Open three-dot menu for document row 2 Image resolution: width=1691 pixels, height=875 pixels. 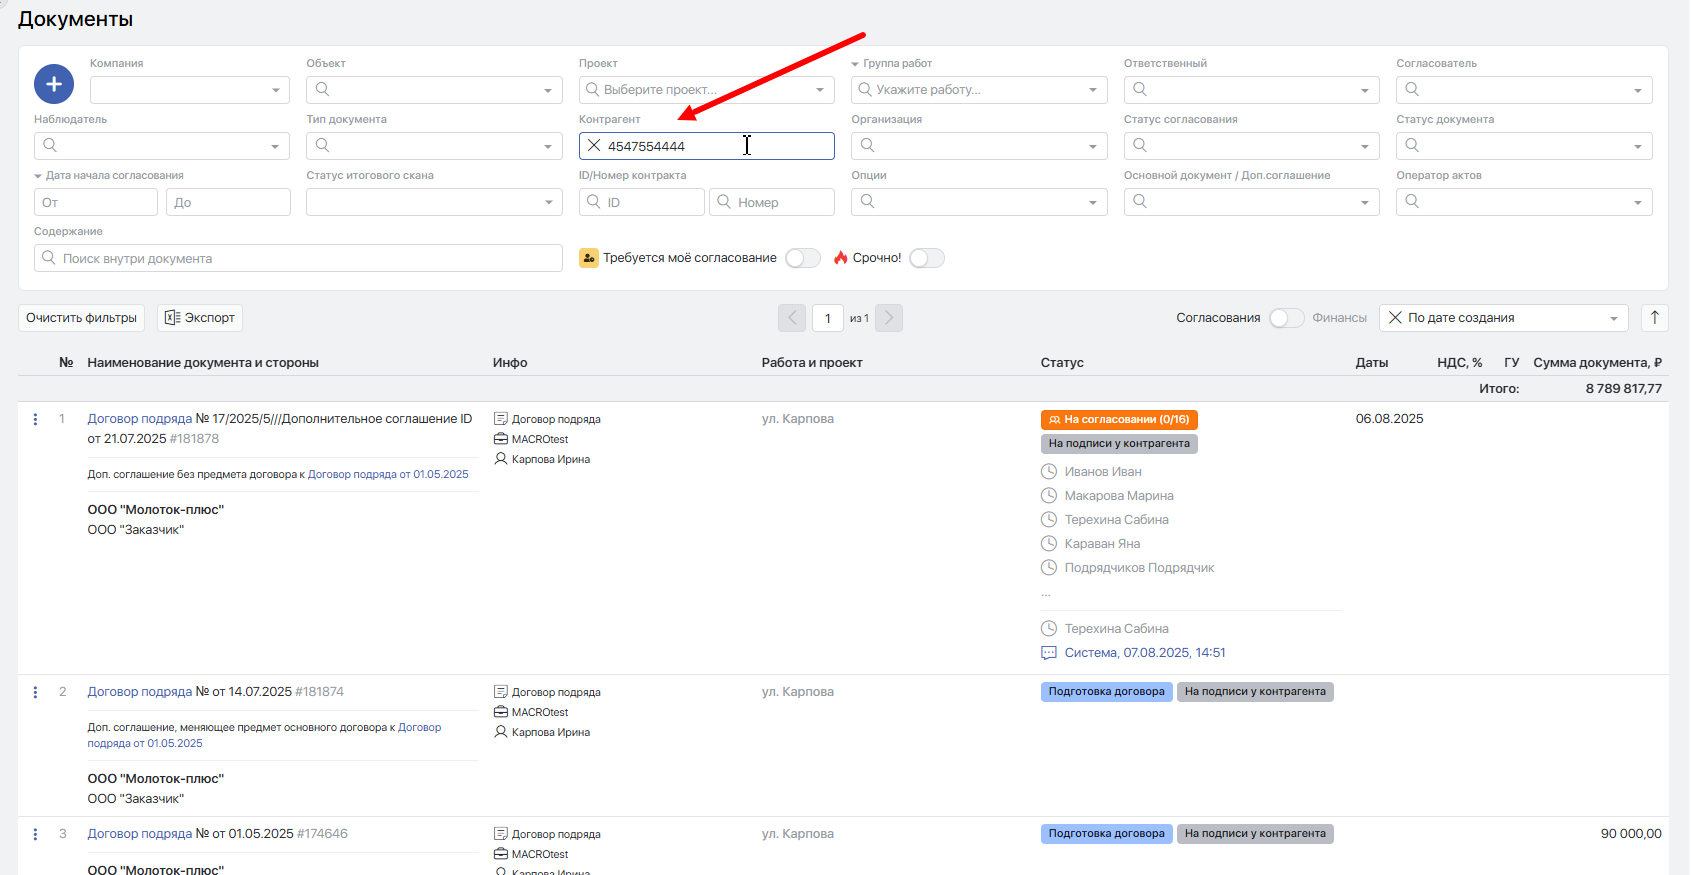tap(35, 693)
